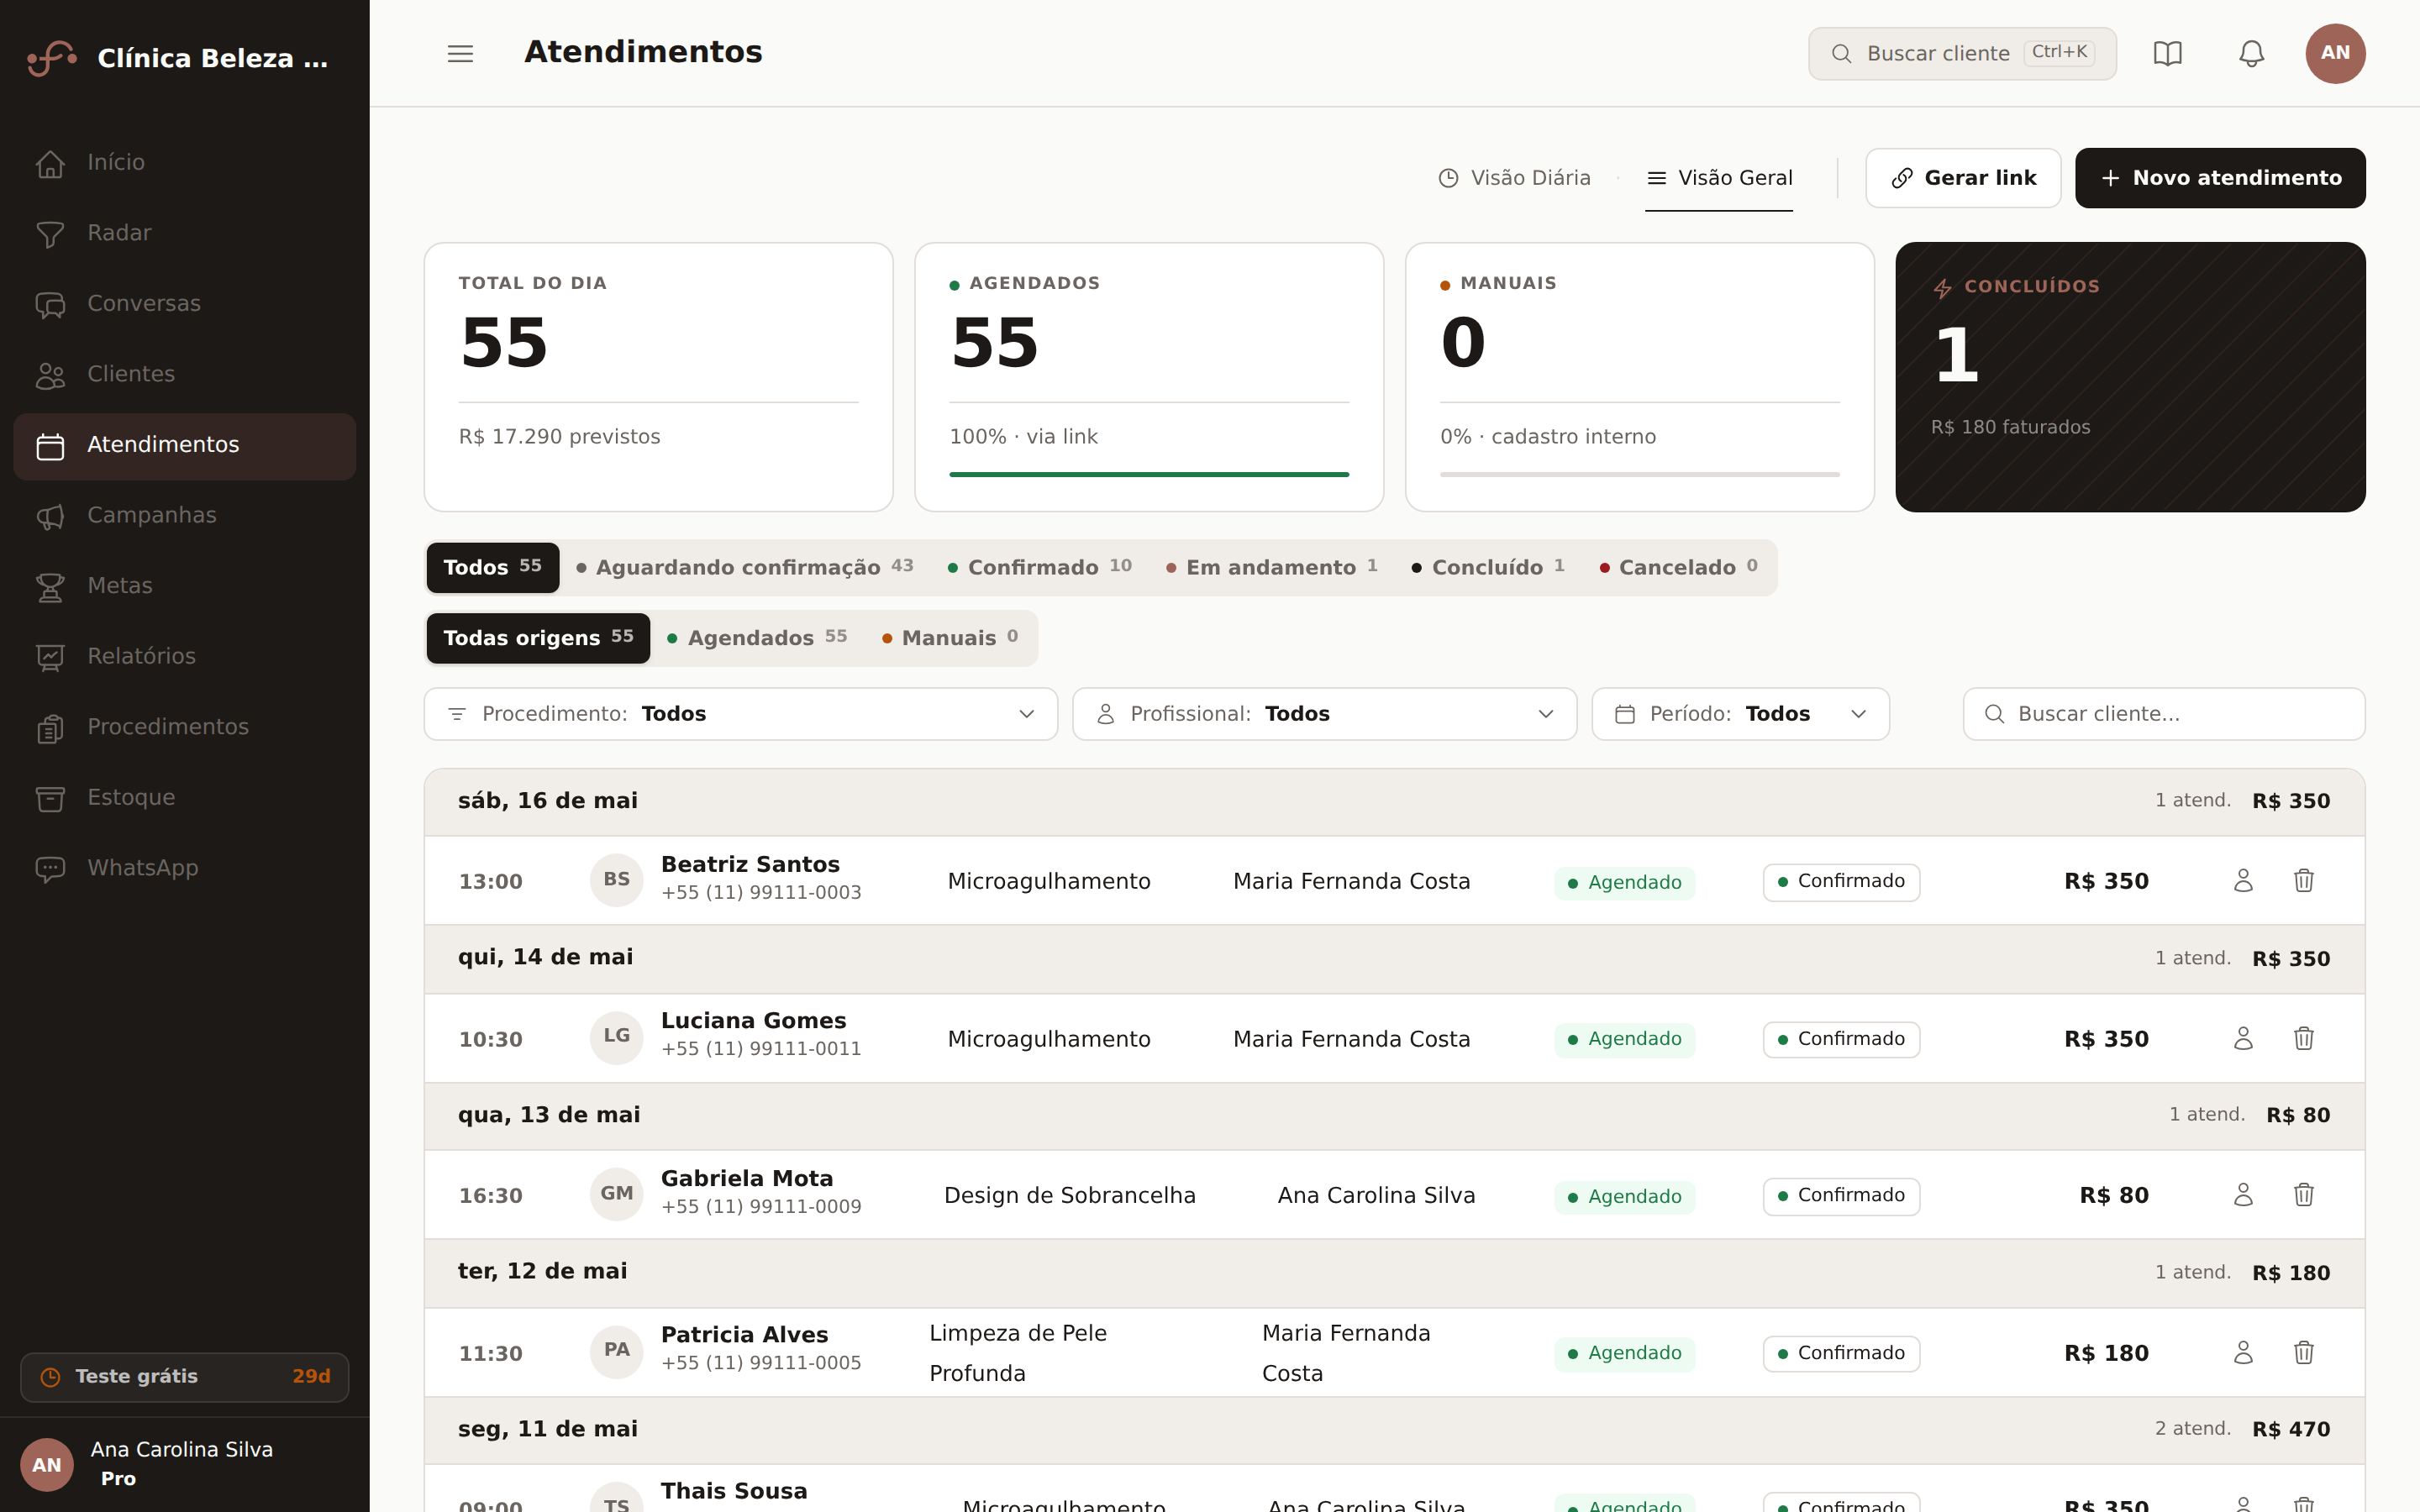Viewport: 2420px width, 1512px height.
Task: Toggle the sidebar hamburger menu
Action: [x=460, y=53]
